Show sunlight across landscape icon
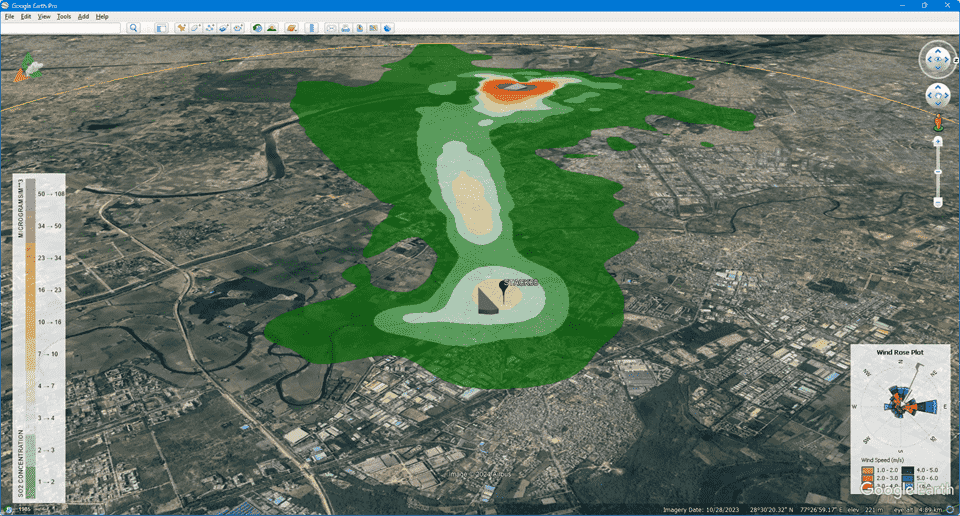960x516 pixels. tap(272, 28)
